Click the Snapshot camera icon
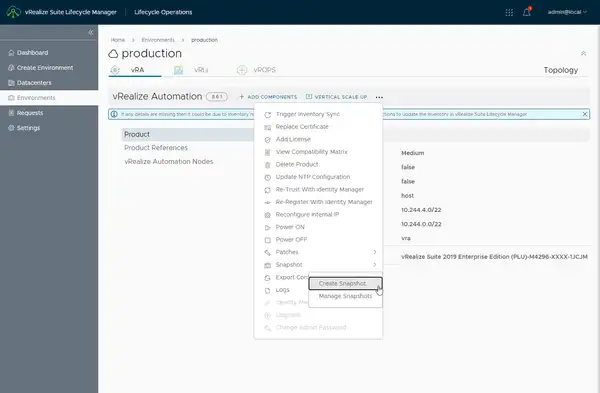Viewport: 600px width, 393px height. tap(267, 265)
